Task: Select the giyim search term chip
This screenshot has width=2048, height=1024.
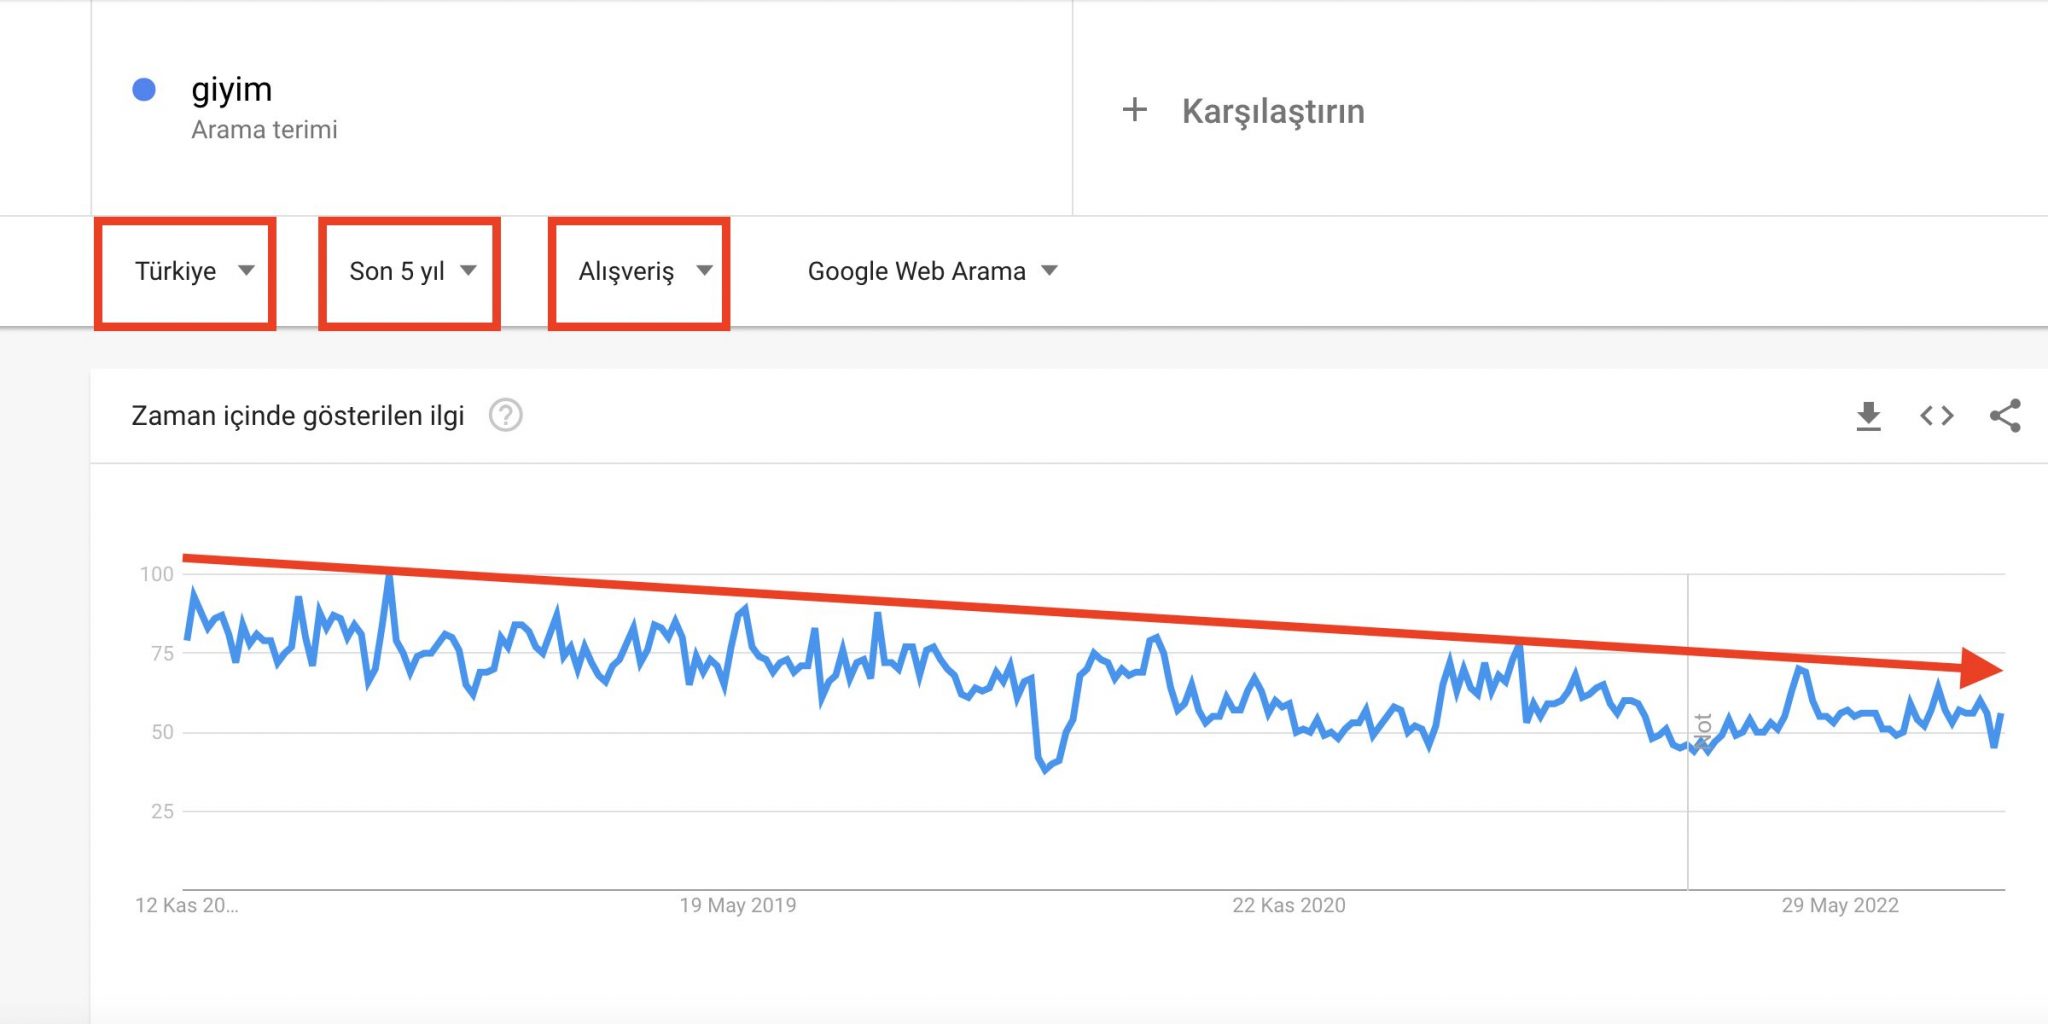Action: pos(232,89)
